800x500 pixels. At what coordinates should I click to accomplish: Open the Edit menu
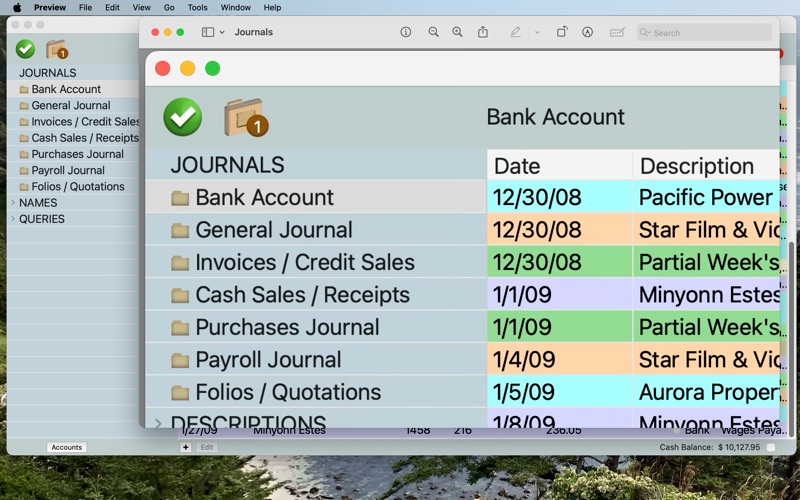(x=112, y=8)
